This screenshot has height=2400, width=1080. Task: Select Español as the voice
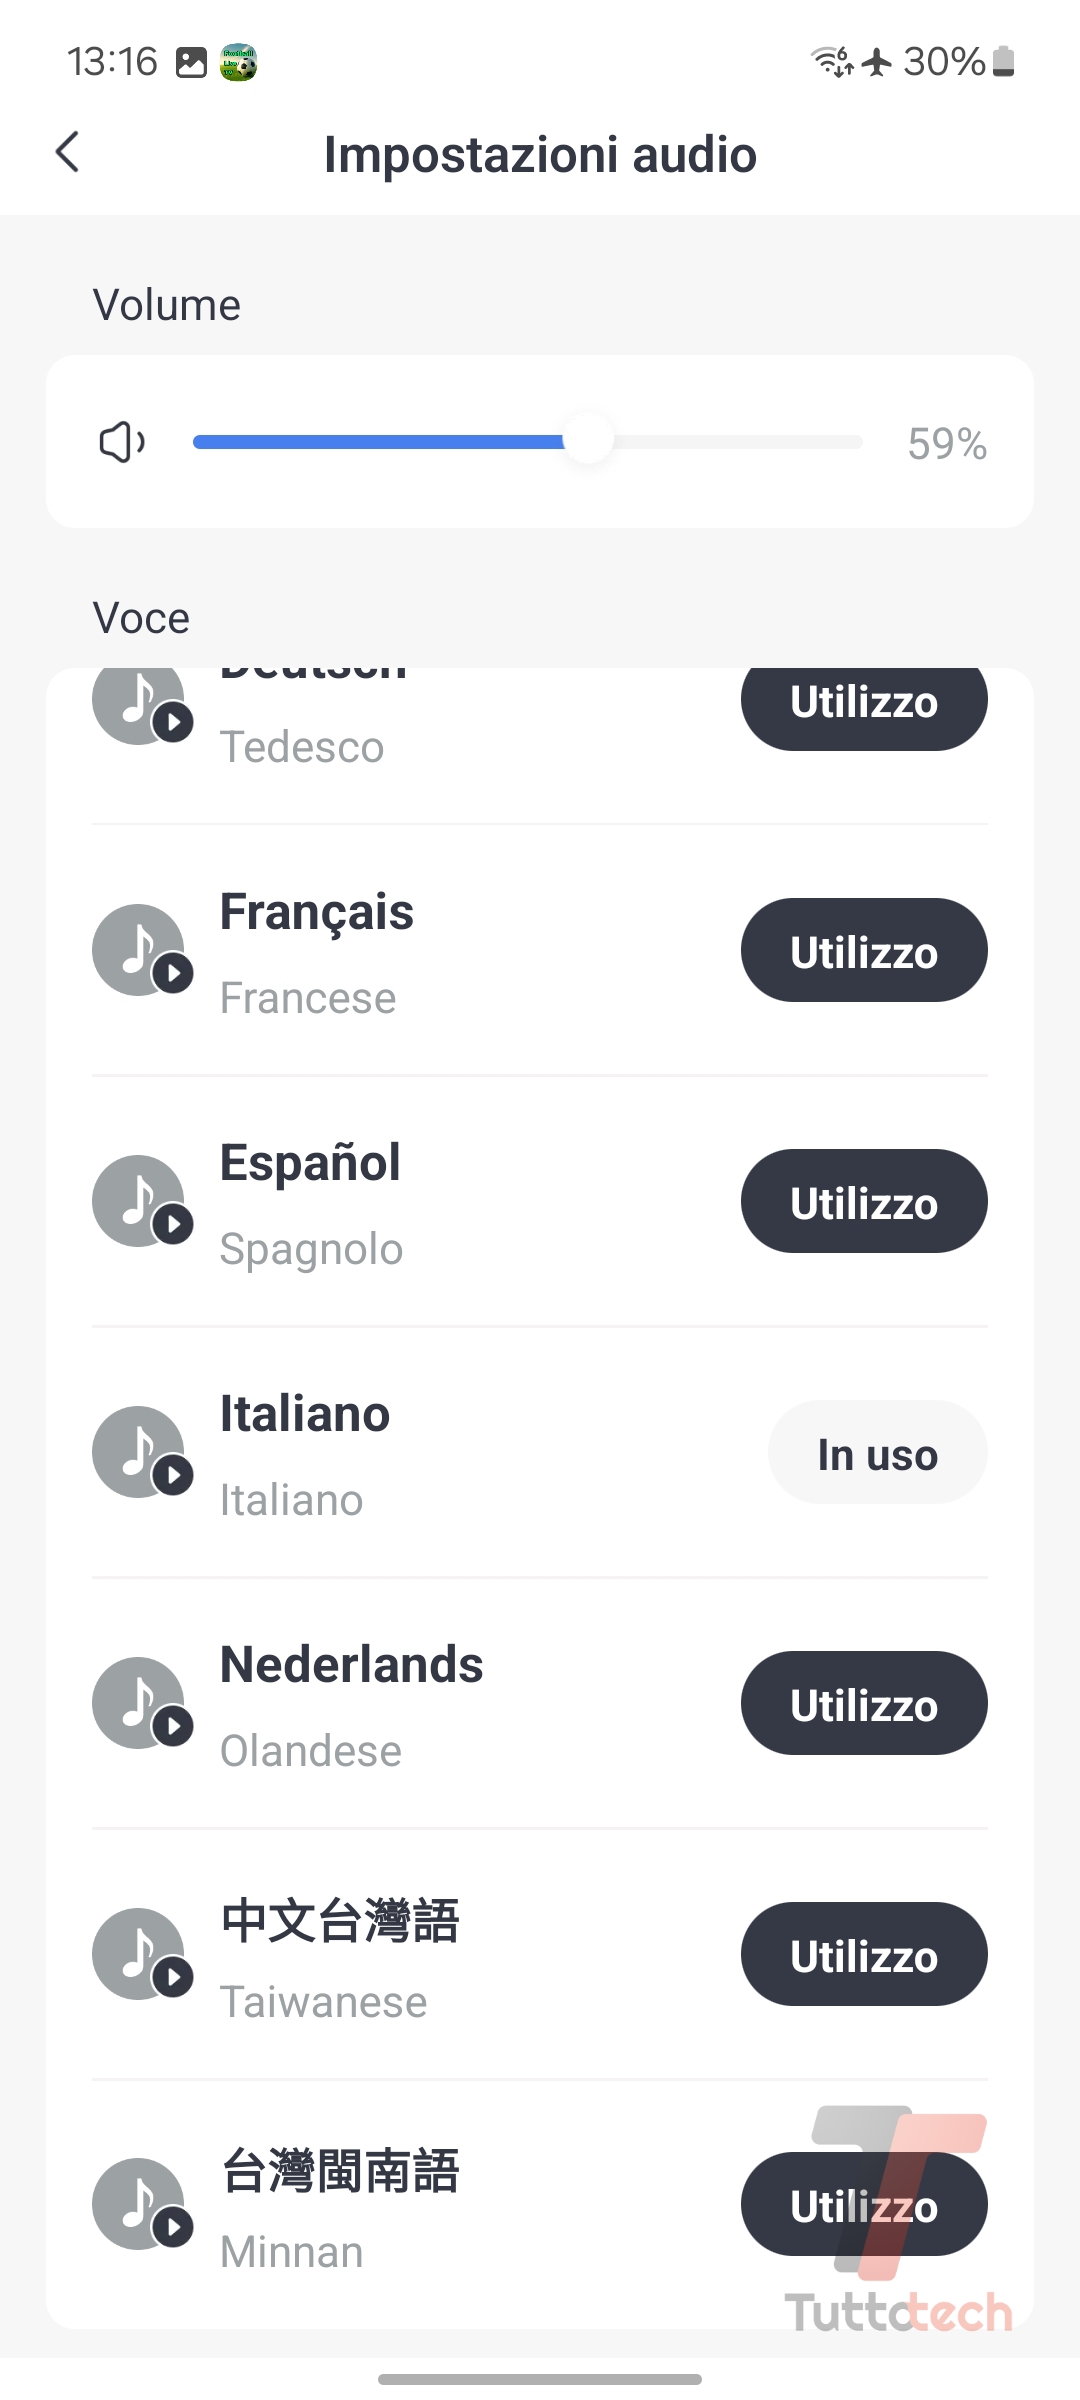tap(864, 1202)
